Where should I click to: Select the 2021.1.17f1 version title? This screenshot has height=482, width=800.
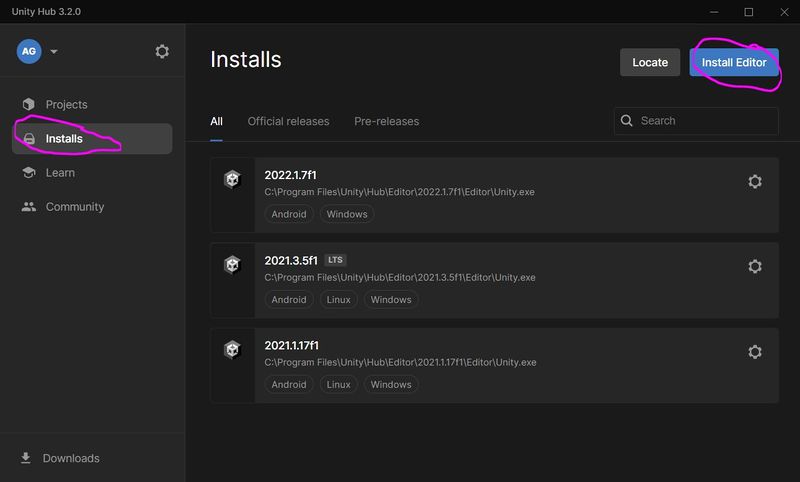pos(291,345)
